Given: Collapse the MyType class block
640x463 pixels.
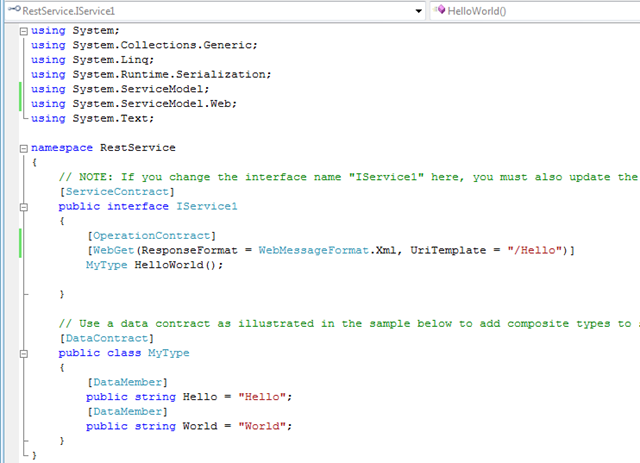Looking at the screenshot, I should pos(24,354).
